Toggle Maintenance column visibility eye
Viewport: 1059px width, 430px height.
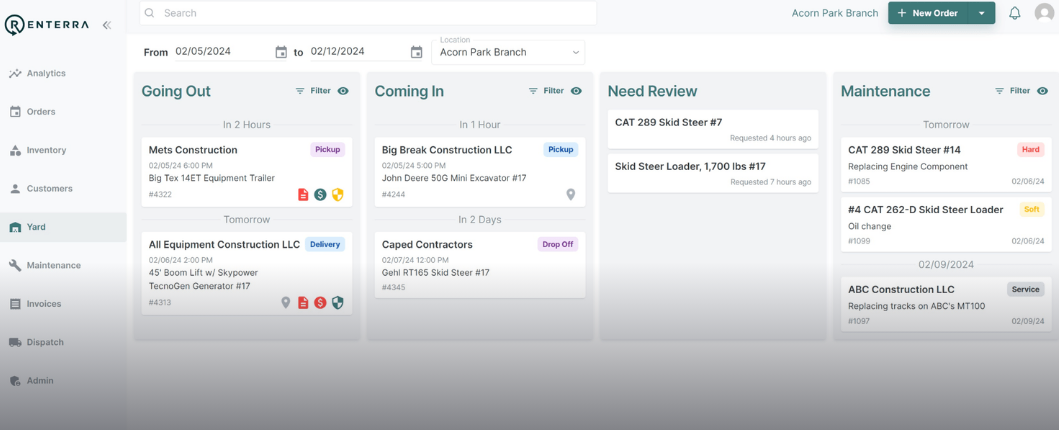point(1043,91)
